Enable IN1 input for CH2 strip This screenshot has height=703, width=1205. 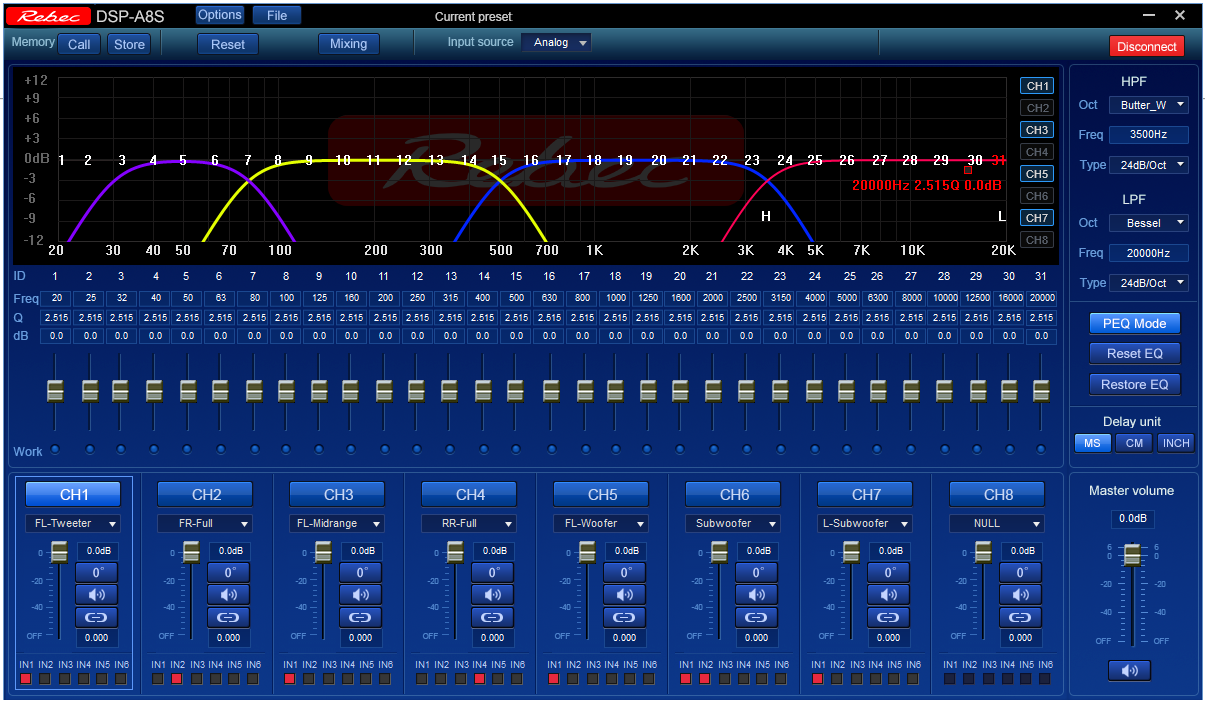(157, 679)
